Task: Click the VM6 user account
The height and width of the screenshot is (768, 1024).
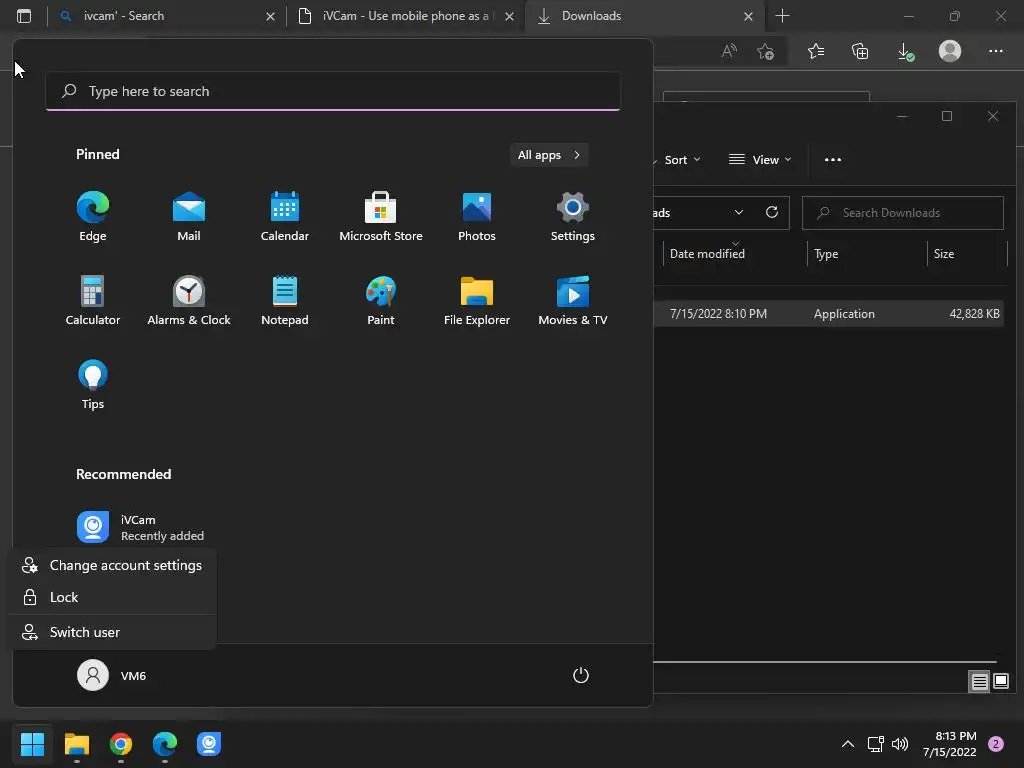Action: (112, 675)
